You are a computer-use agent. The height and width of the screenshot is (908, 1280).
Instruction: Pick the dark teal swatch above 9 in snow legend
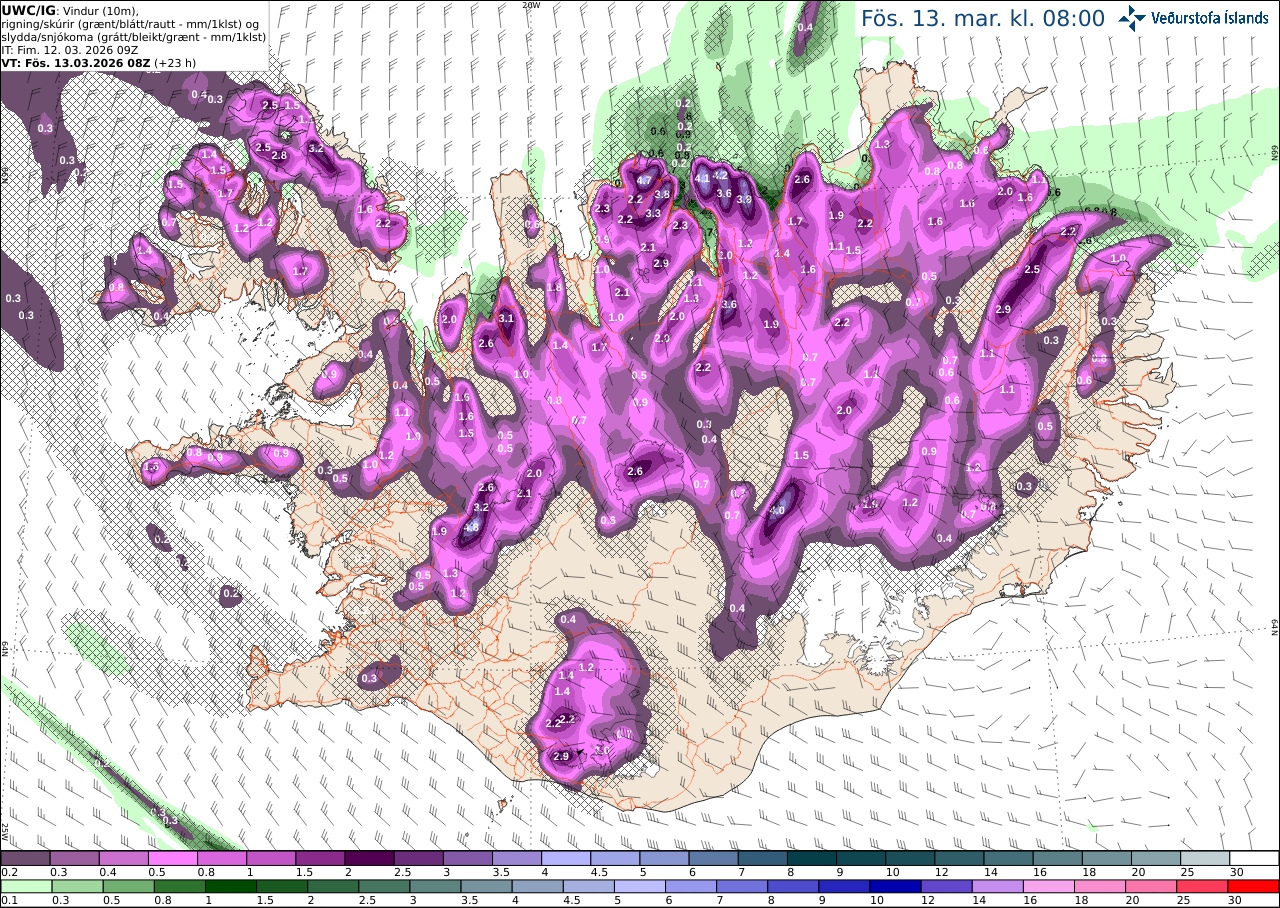click(861, 858)
